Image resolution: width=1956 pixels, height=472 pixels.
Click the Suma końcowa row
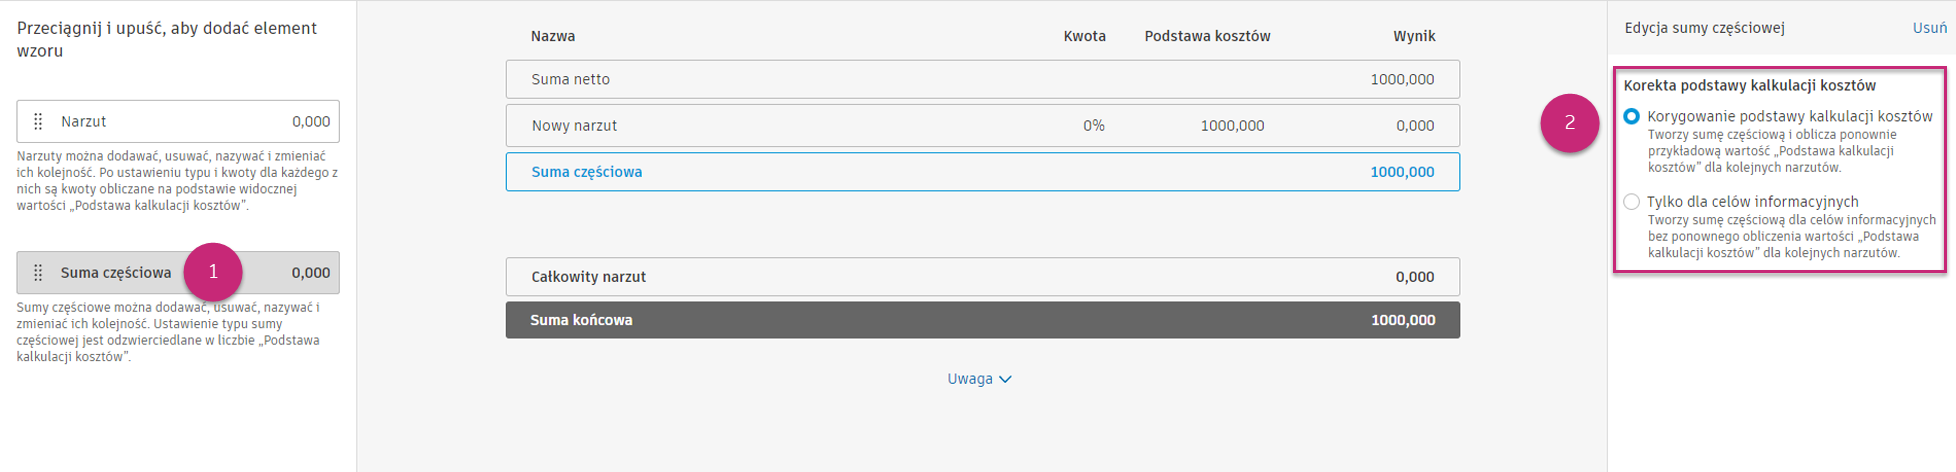point(982,320)
